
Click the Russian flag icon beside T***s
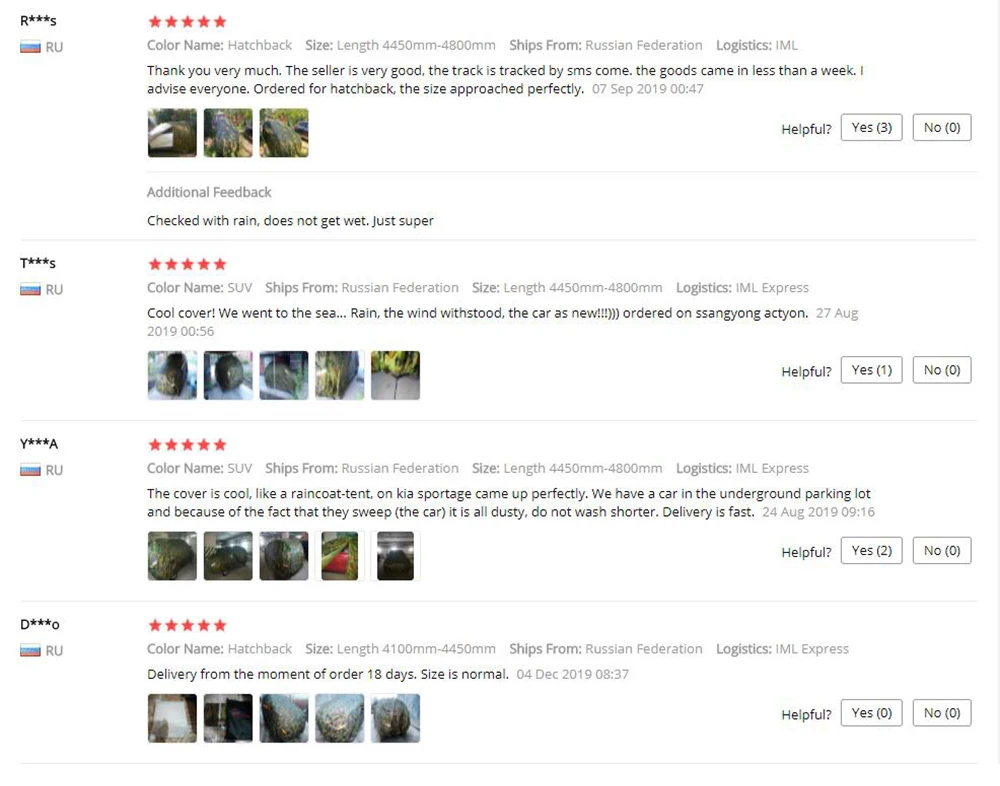pyautogui.click(x=30, y=290)
